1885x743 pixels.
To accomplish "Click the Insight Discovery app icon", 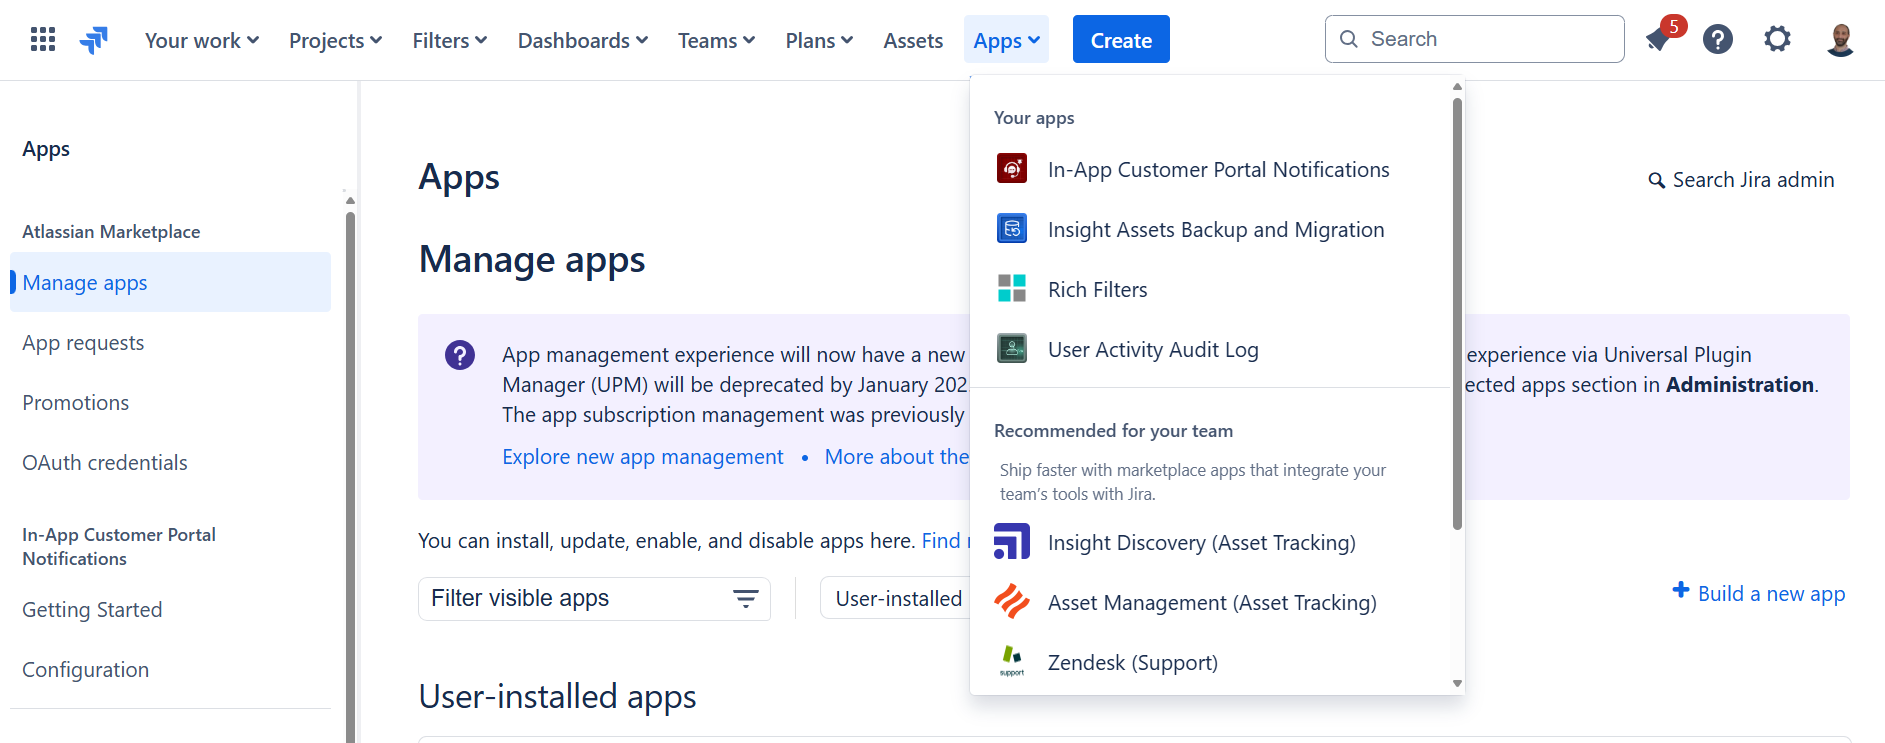I will (1012, 541).
